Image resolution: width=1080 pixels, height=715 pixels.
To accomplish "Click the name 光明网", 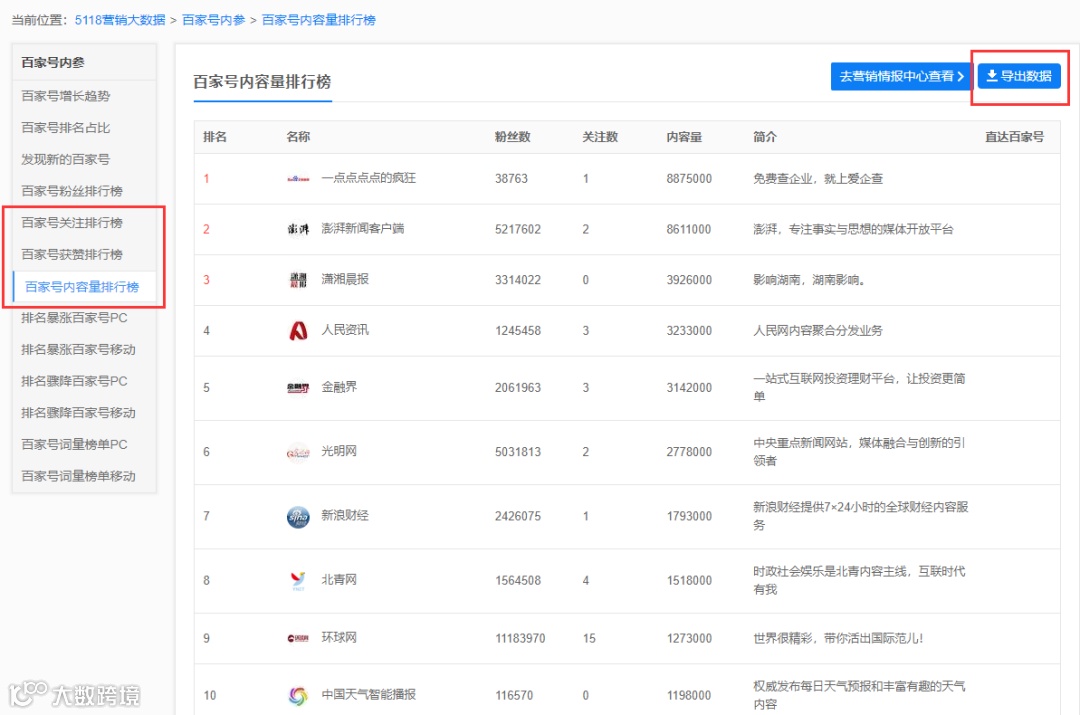I will [339, 451].
